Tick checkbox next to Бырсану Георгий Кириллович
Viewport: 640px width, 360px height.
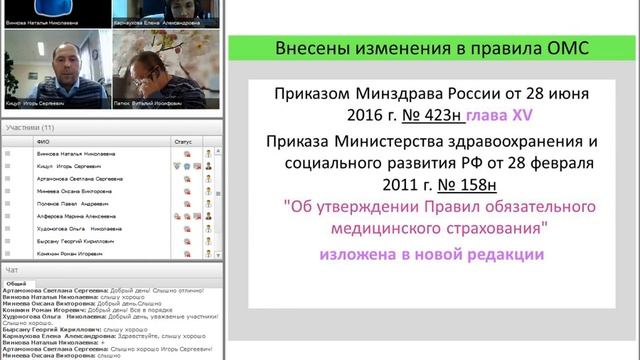(7, 241)
